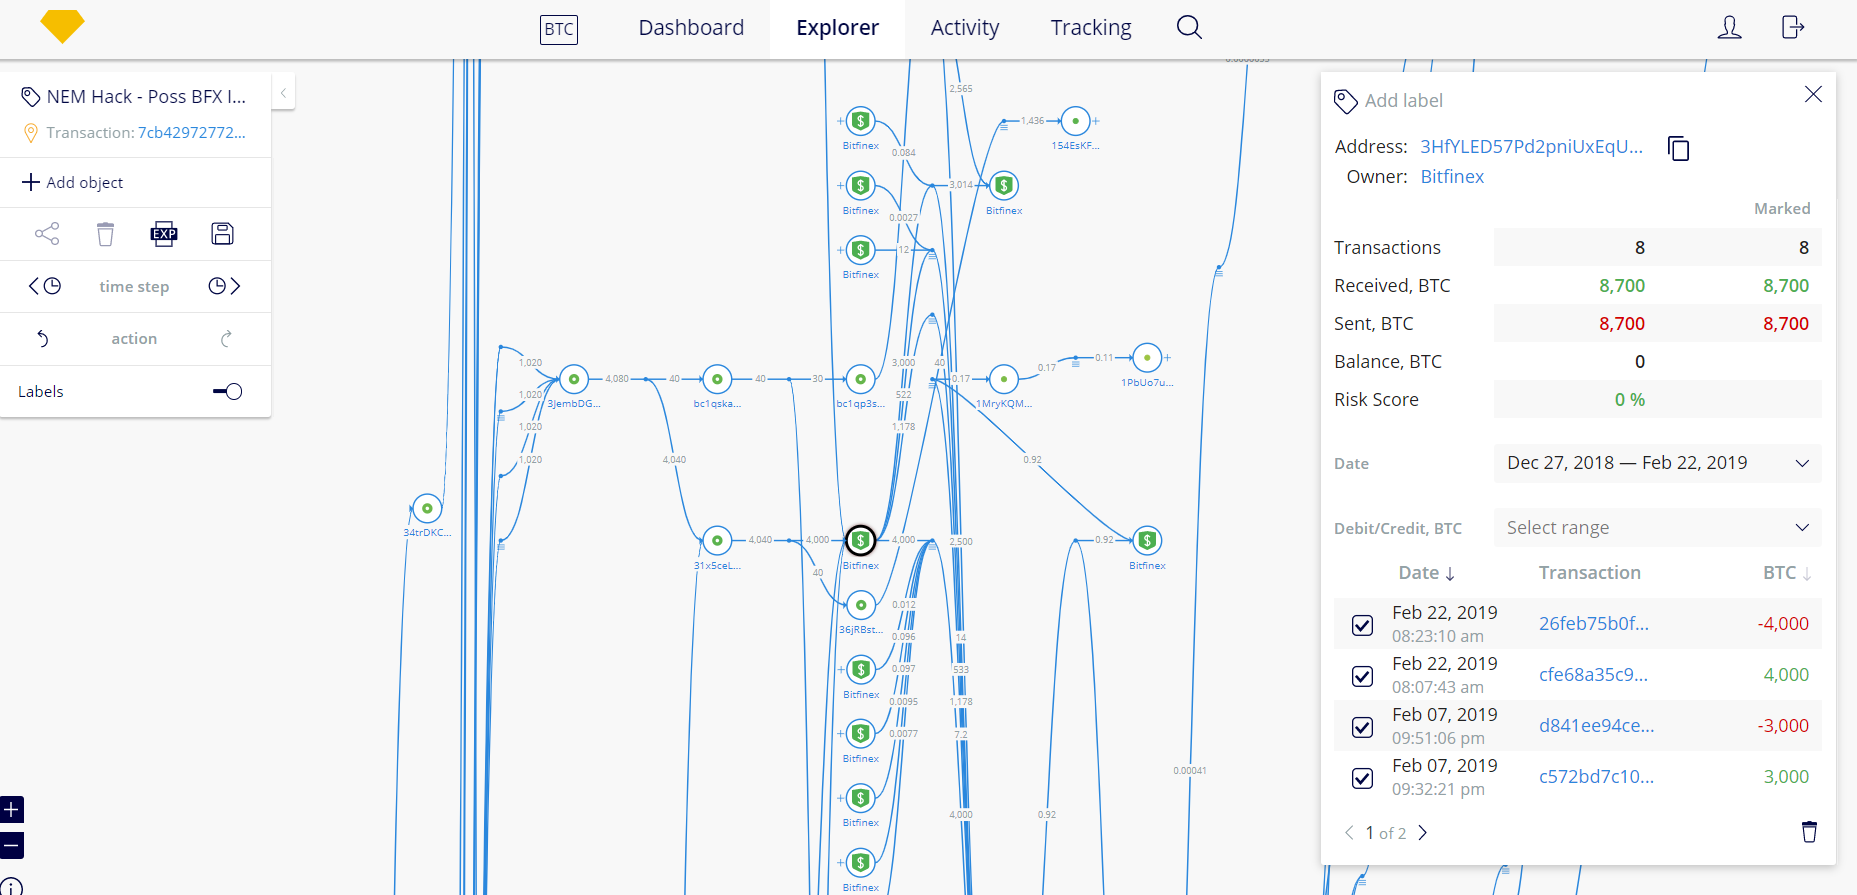Open the Transaction 7cb42972772... link
1857x895 pixels.
click(191, 133)
